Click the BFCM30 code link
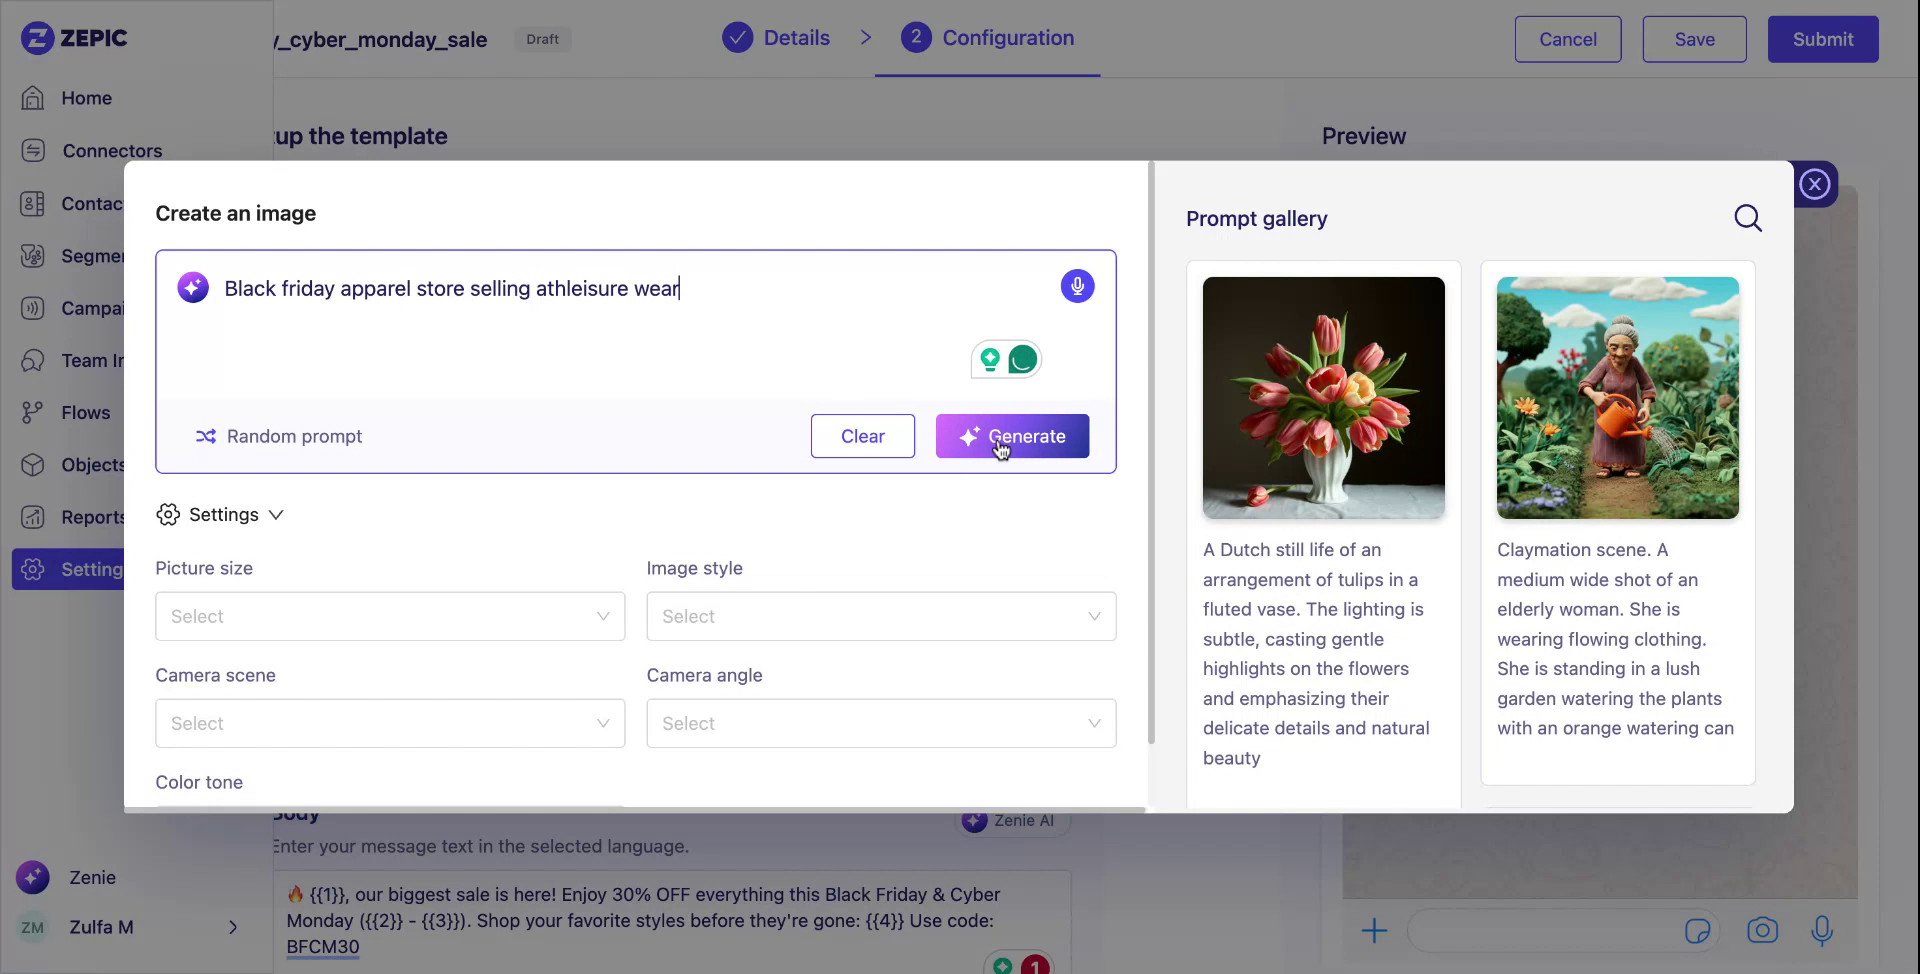Screen dimensions: 1920x974 point(321,946)
